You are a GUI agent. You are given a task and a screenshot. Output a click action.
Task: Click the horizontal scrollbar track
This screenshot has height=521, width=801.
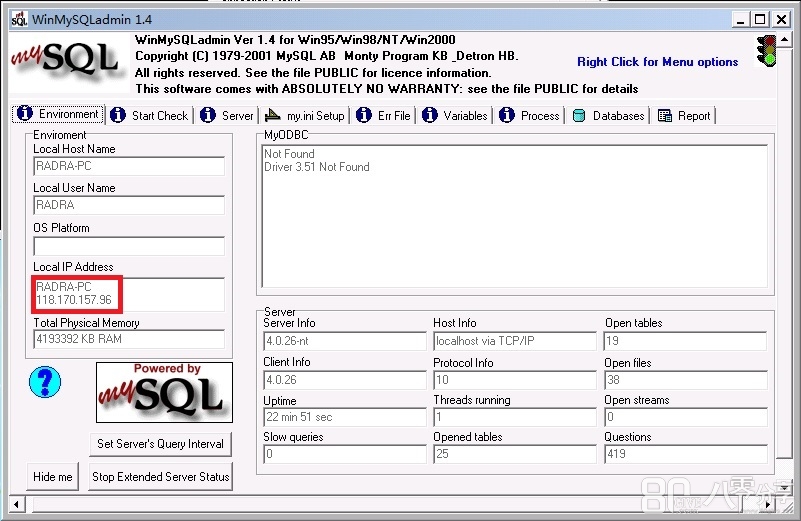393,504
